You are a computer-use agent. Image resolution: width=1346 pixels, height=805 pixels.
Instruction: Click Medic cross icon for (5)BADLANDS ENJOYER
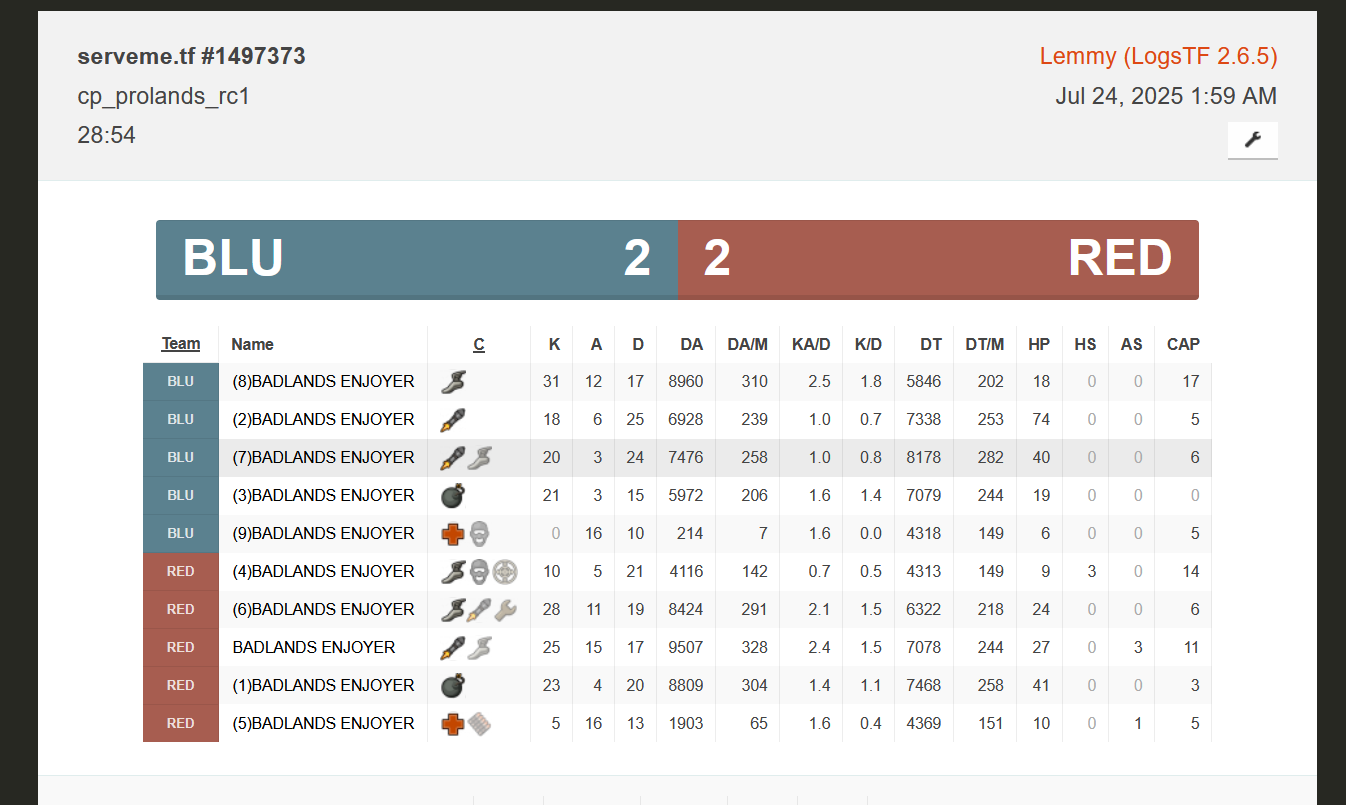coord(453,723)
